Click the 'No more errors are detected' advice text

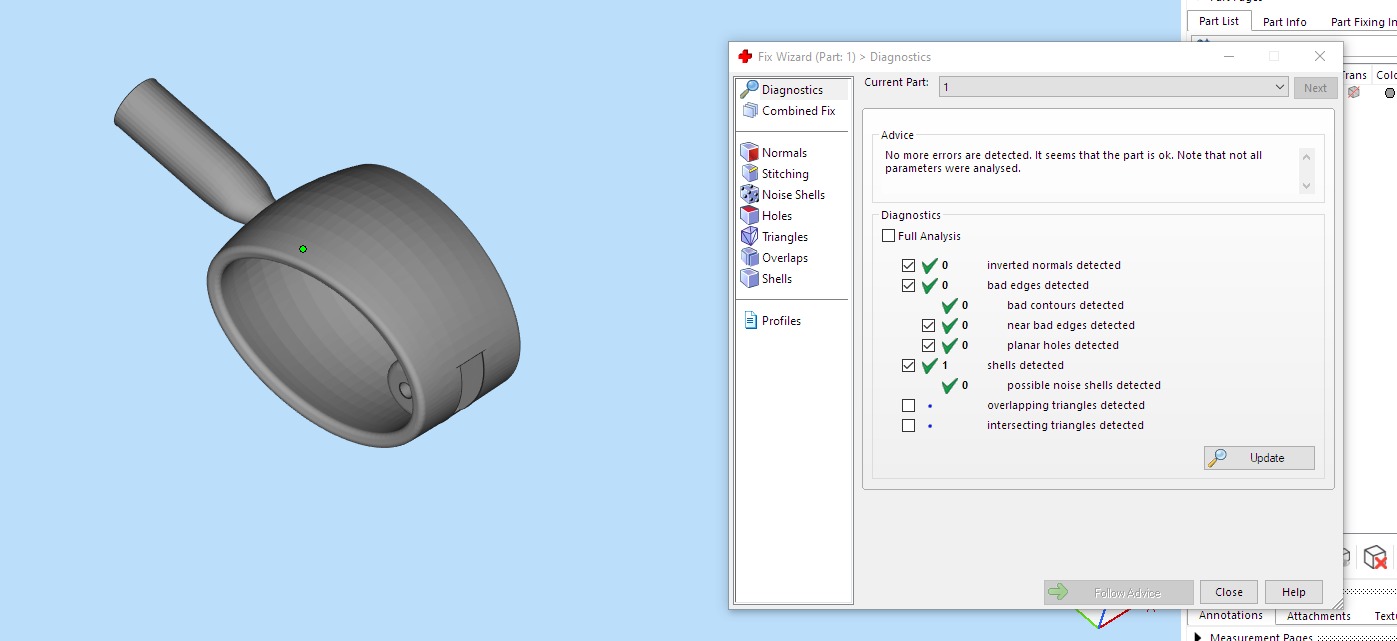[x=1073, y=162]
